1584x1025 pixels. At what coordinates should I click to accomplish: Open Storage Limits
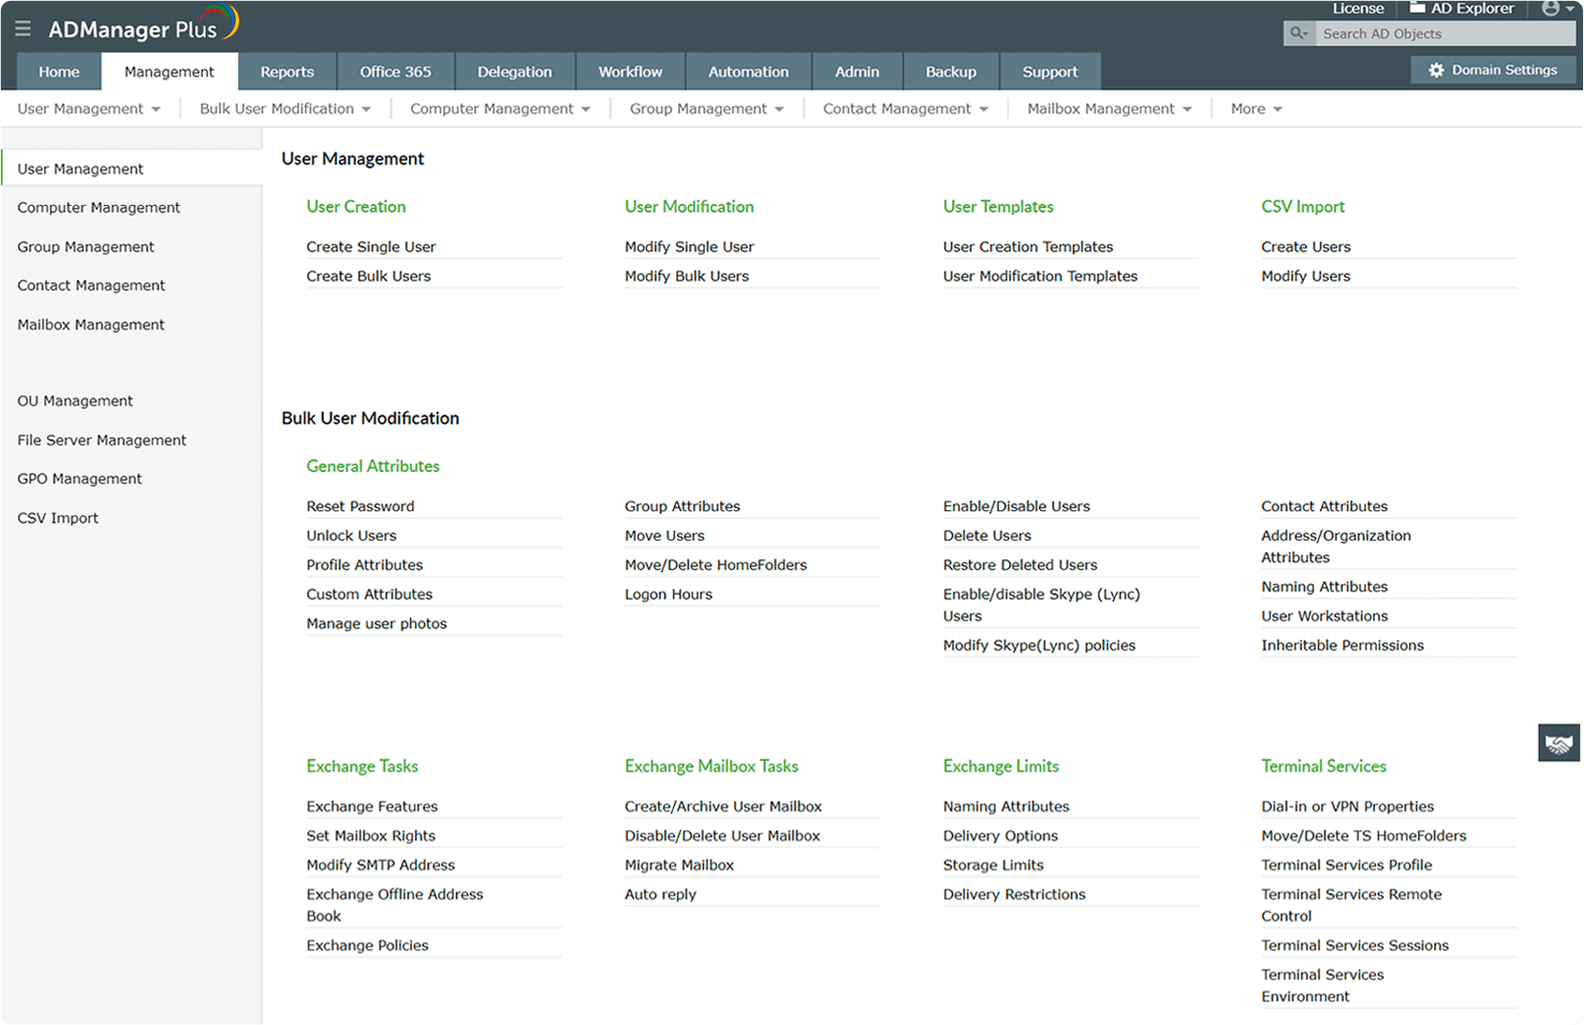coord(993,865)
